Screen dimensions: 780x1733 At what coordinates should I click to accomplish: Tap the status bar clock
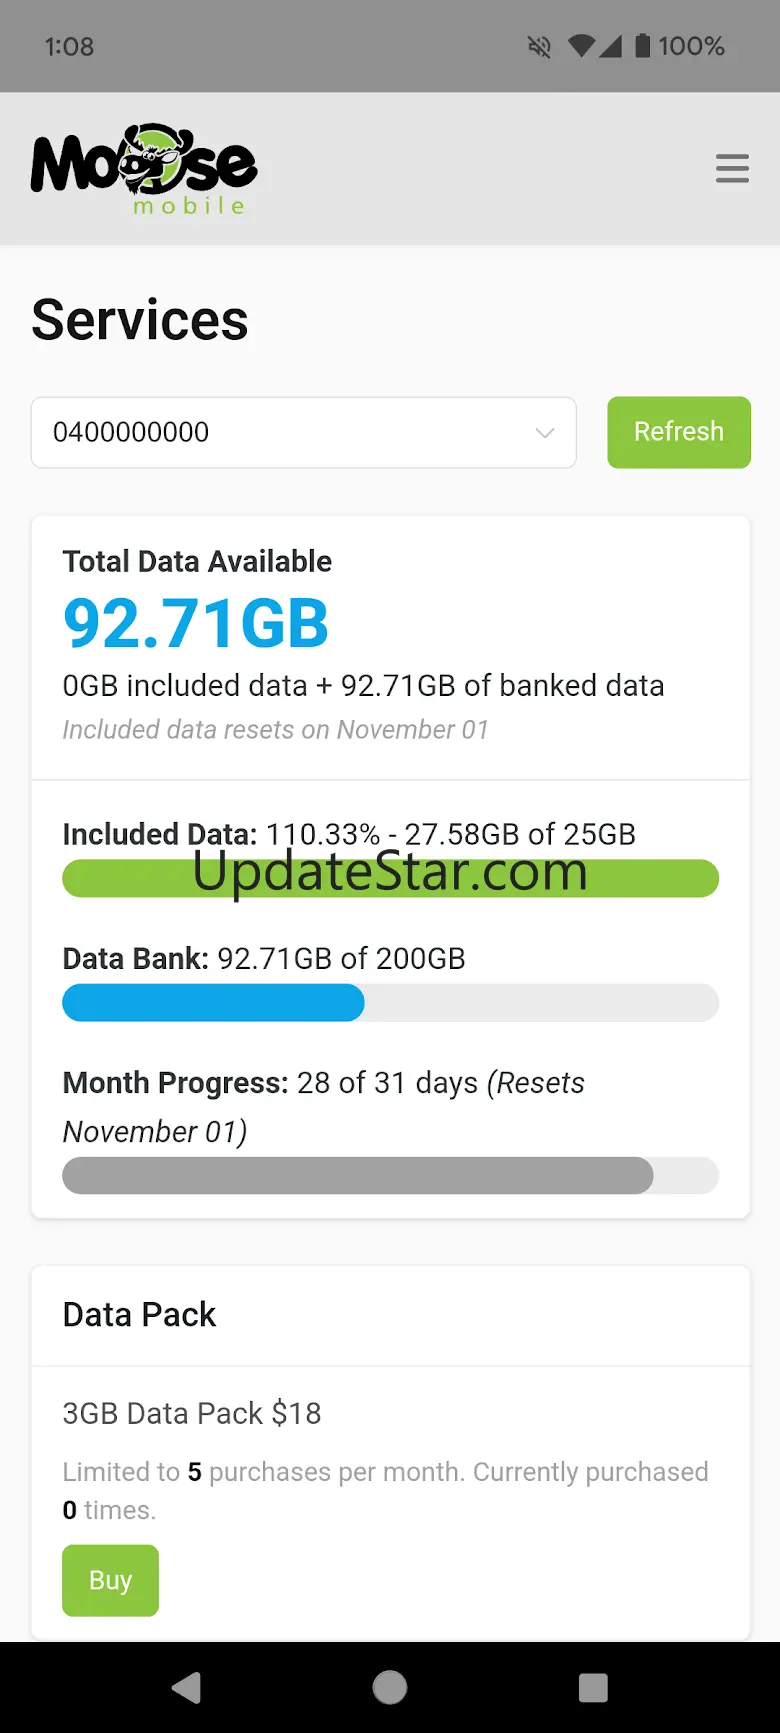69,46
